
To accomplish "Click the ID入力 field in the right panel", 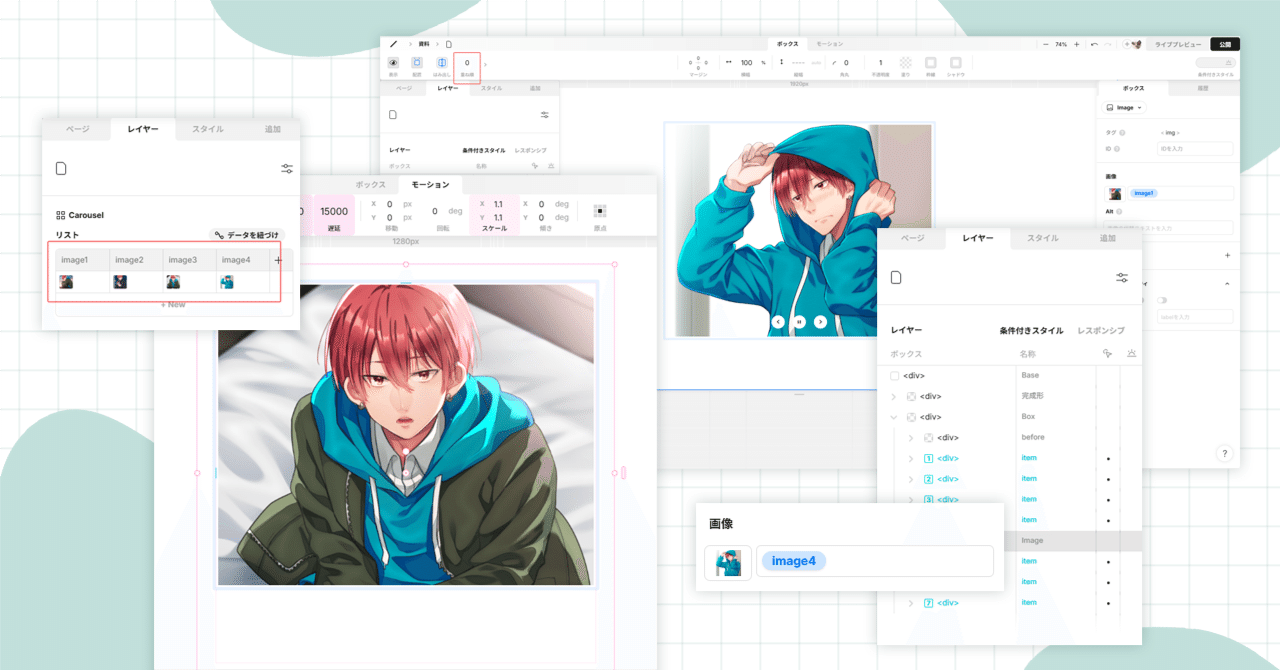I will click(1194, 149).
